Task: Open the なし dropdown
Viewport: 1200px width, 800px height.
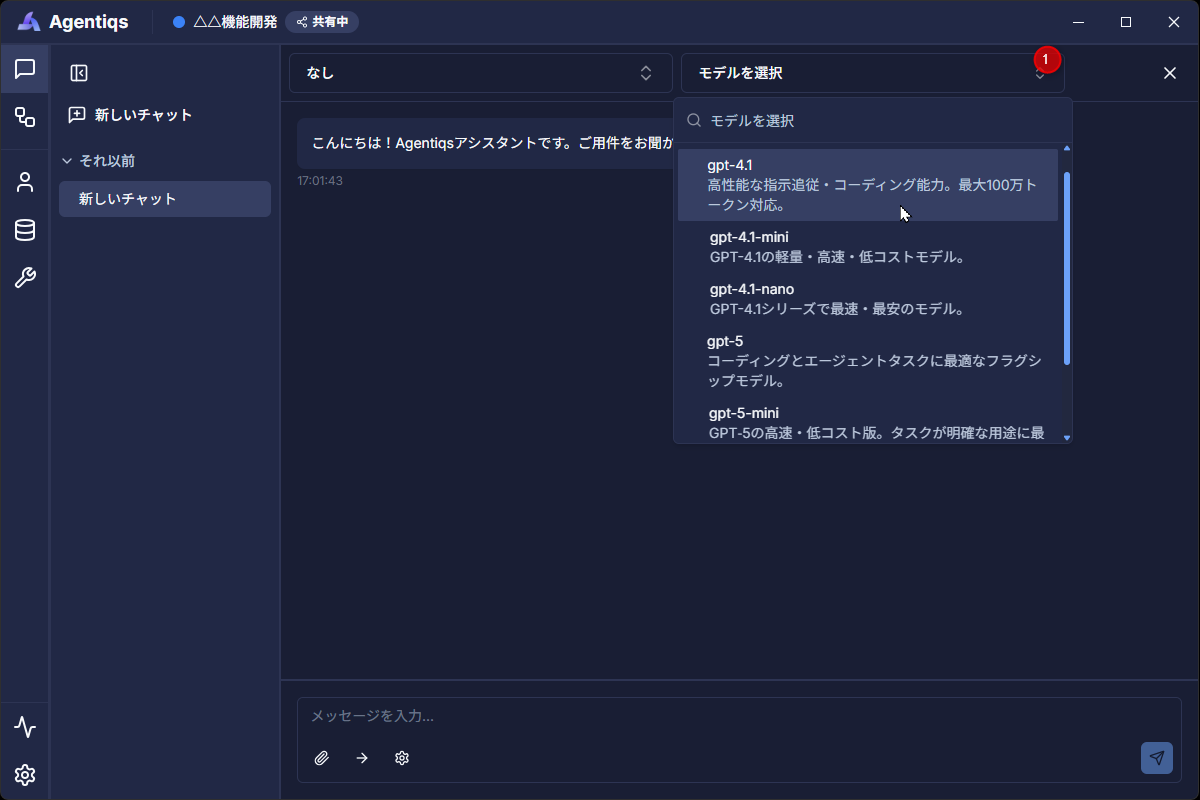Action: coord(480,73)
